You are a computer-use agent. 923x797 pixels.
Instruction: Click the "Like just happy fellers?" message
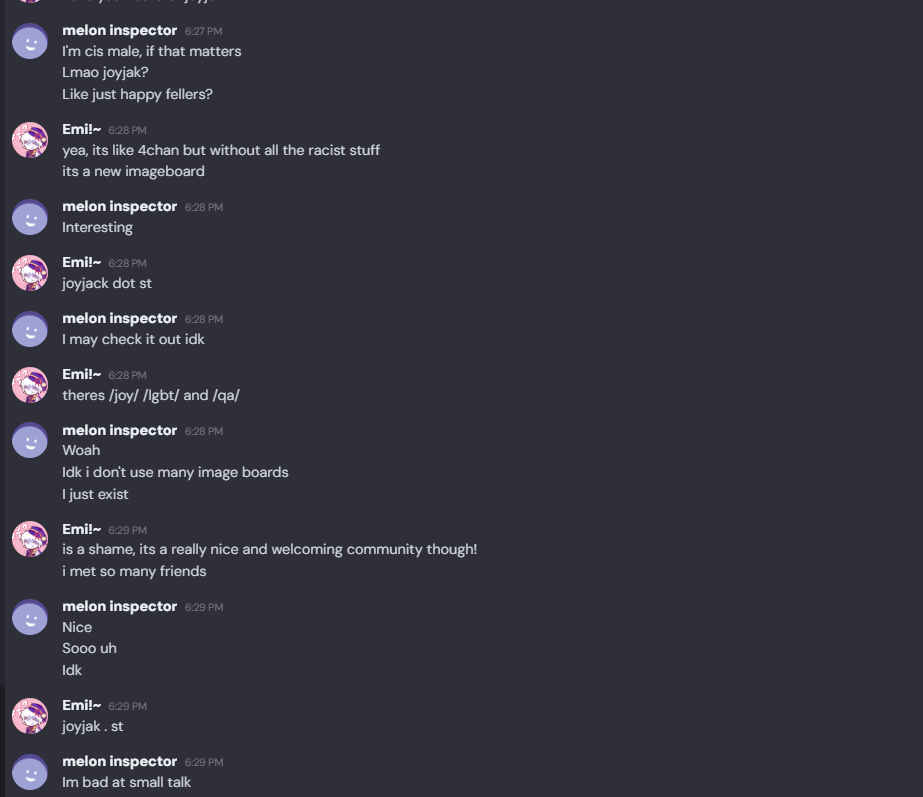coord(137,94)
